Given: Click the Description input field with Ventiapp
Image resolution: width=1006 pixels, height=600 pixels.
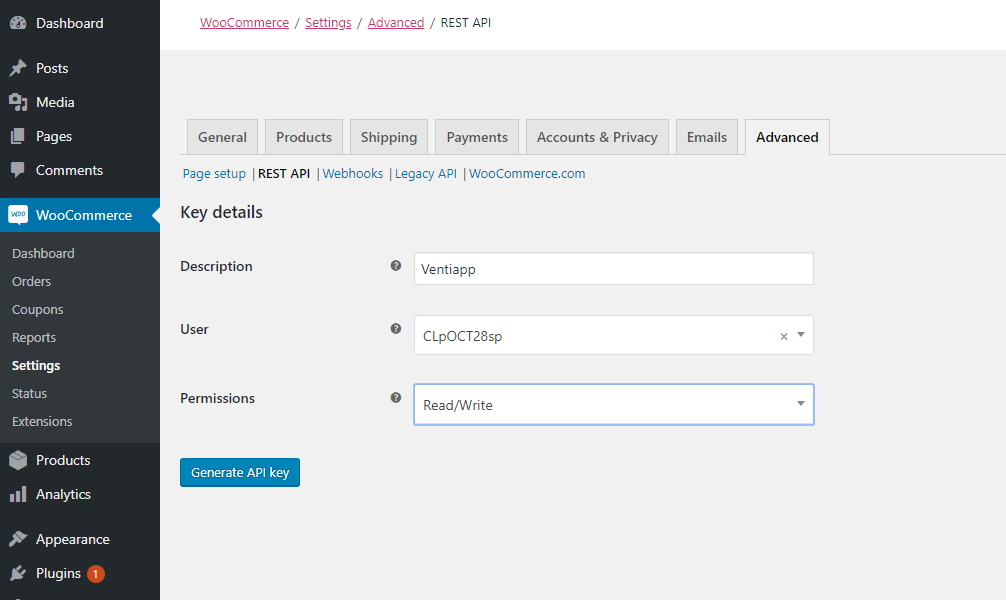Looking at the screenshot, I should tap(614, 269).
